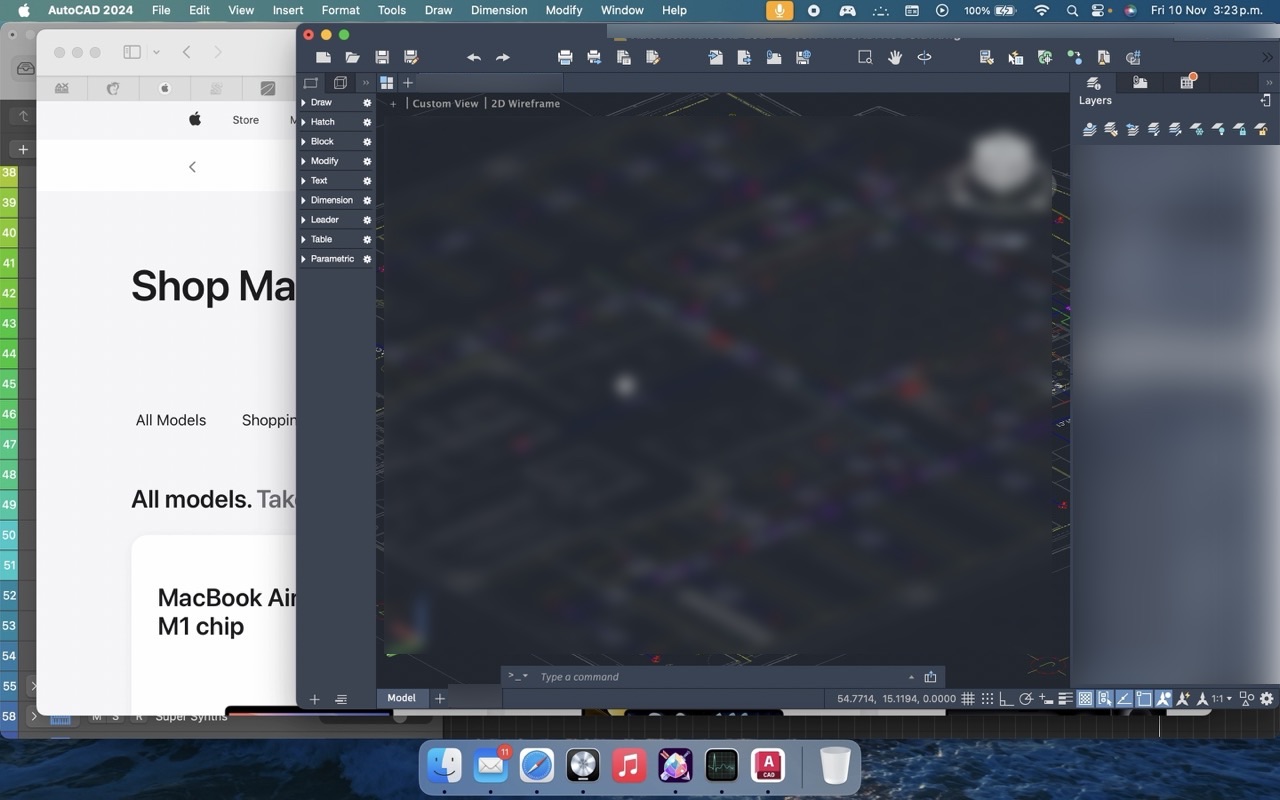Open the 1:1 annotation scale dropdown
Image resolution: width=1280 pixels, height=800 pixels.
pyautogui.click(x=1221, y=698)
